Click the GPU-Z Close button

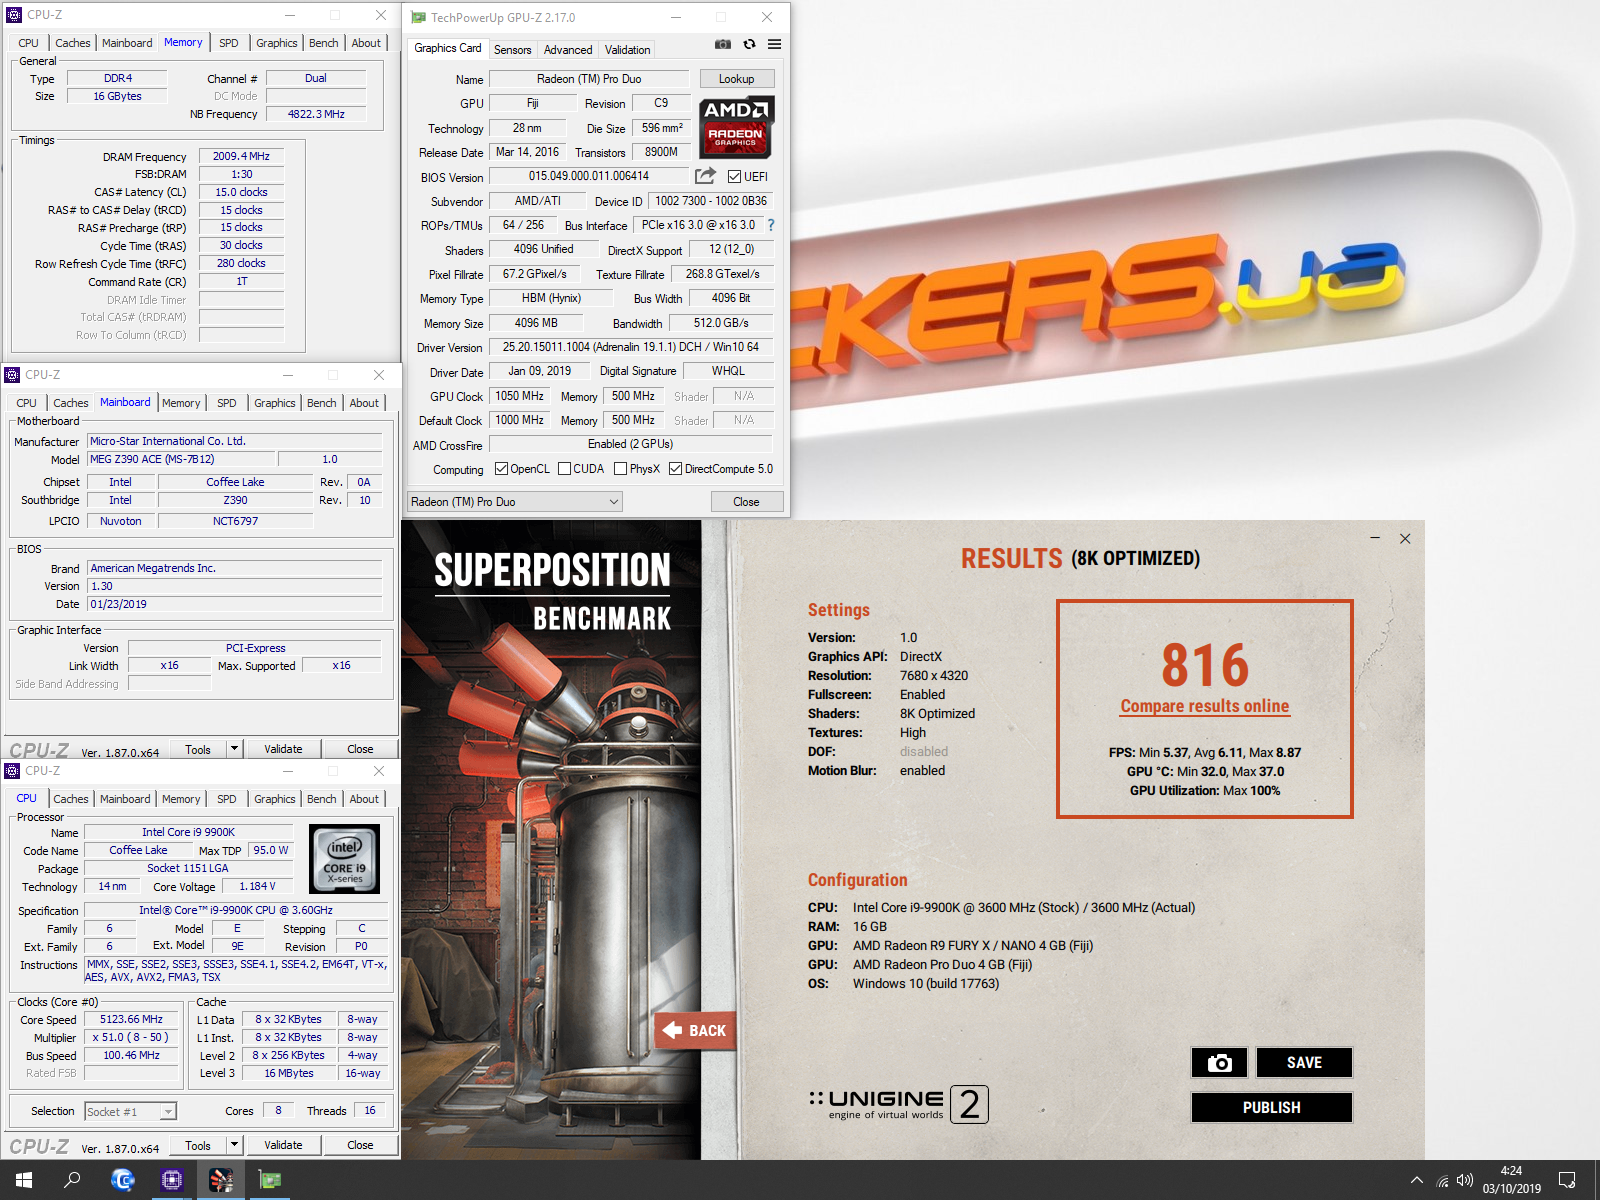[746, 502]
